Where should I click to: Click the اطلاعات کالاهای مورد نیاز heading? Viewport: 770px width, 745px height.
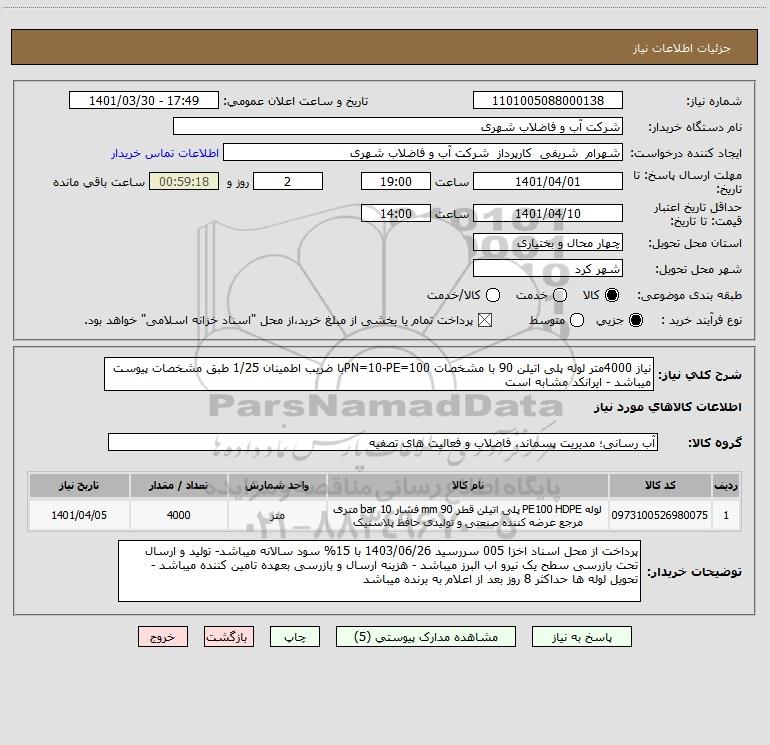click(x=667, y=407)
